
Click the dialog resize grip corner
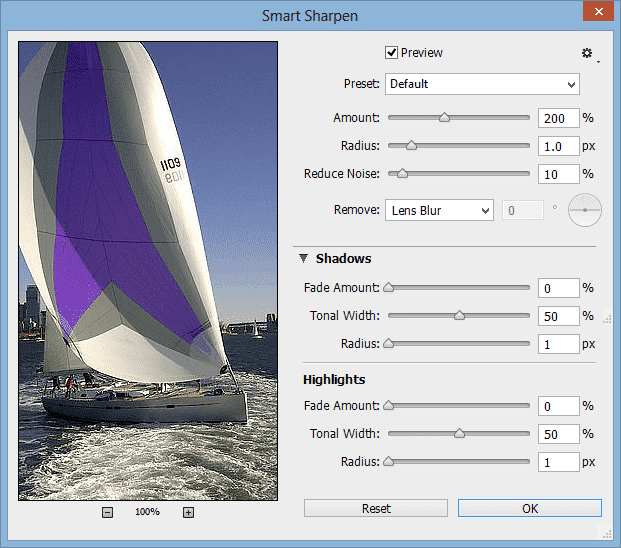(x=607, y=533)
